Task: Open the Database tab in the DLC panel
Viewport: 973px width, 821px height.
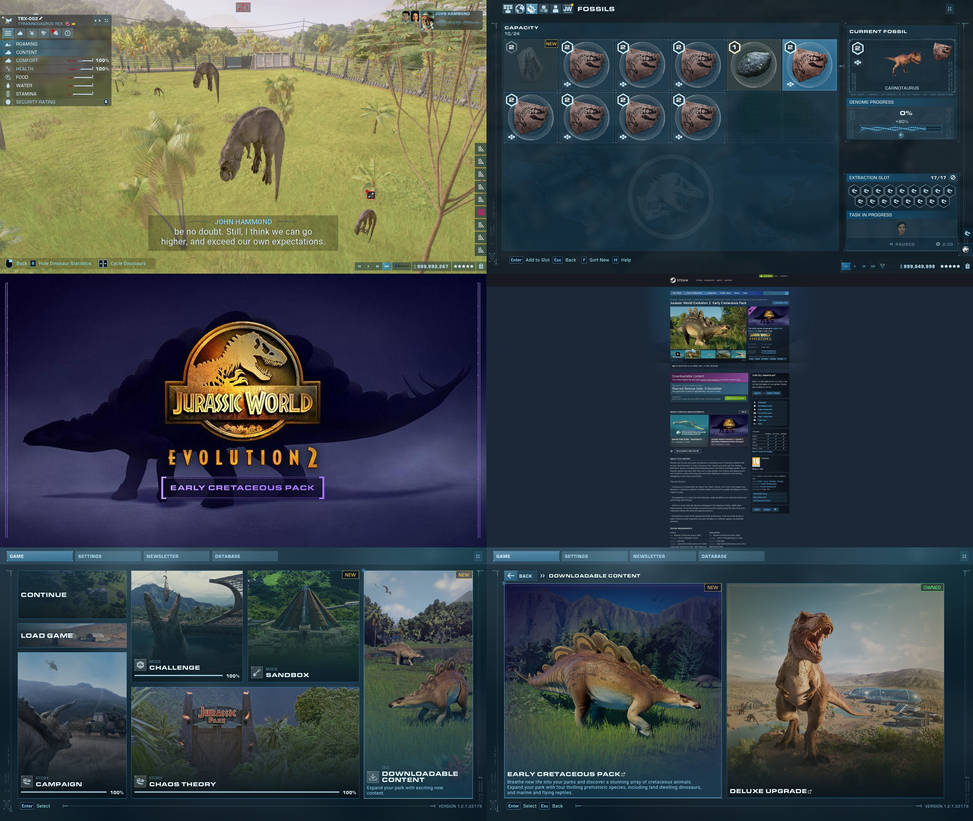Action: click(x=731, y=556)
